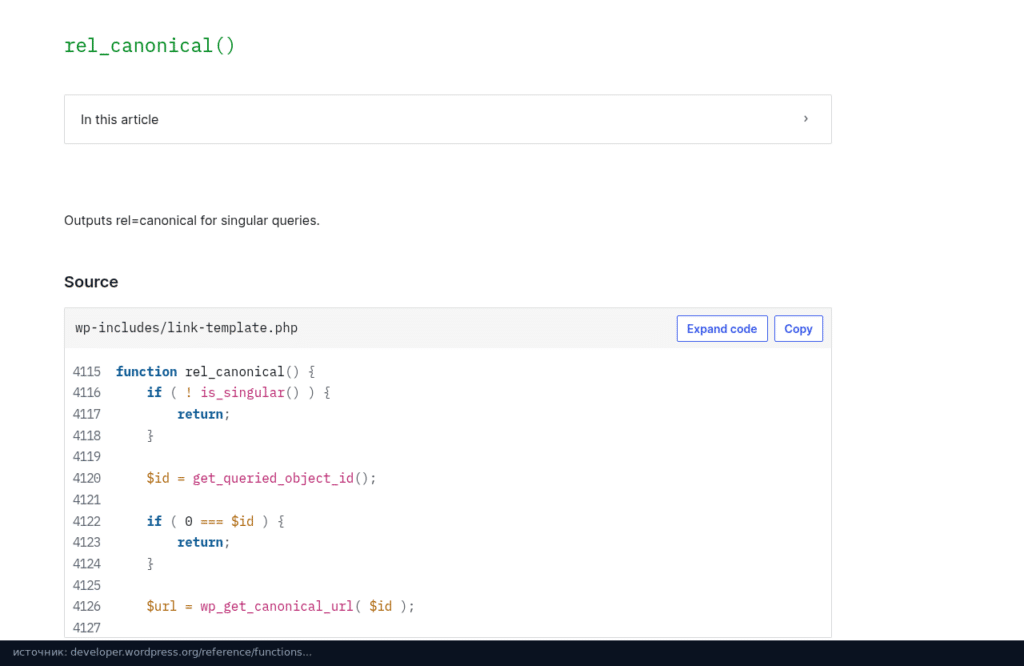Screen dimensions: 1024x666
Task: Click the Expand code button
Action: [x=722, y=328]
